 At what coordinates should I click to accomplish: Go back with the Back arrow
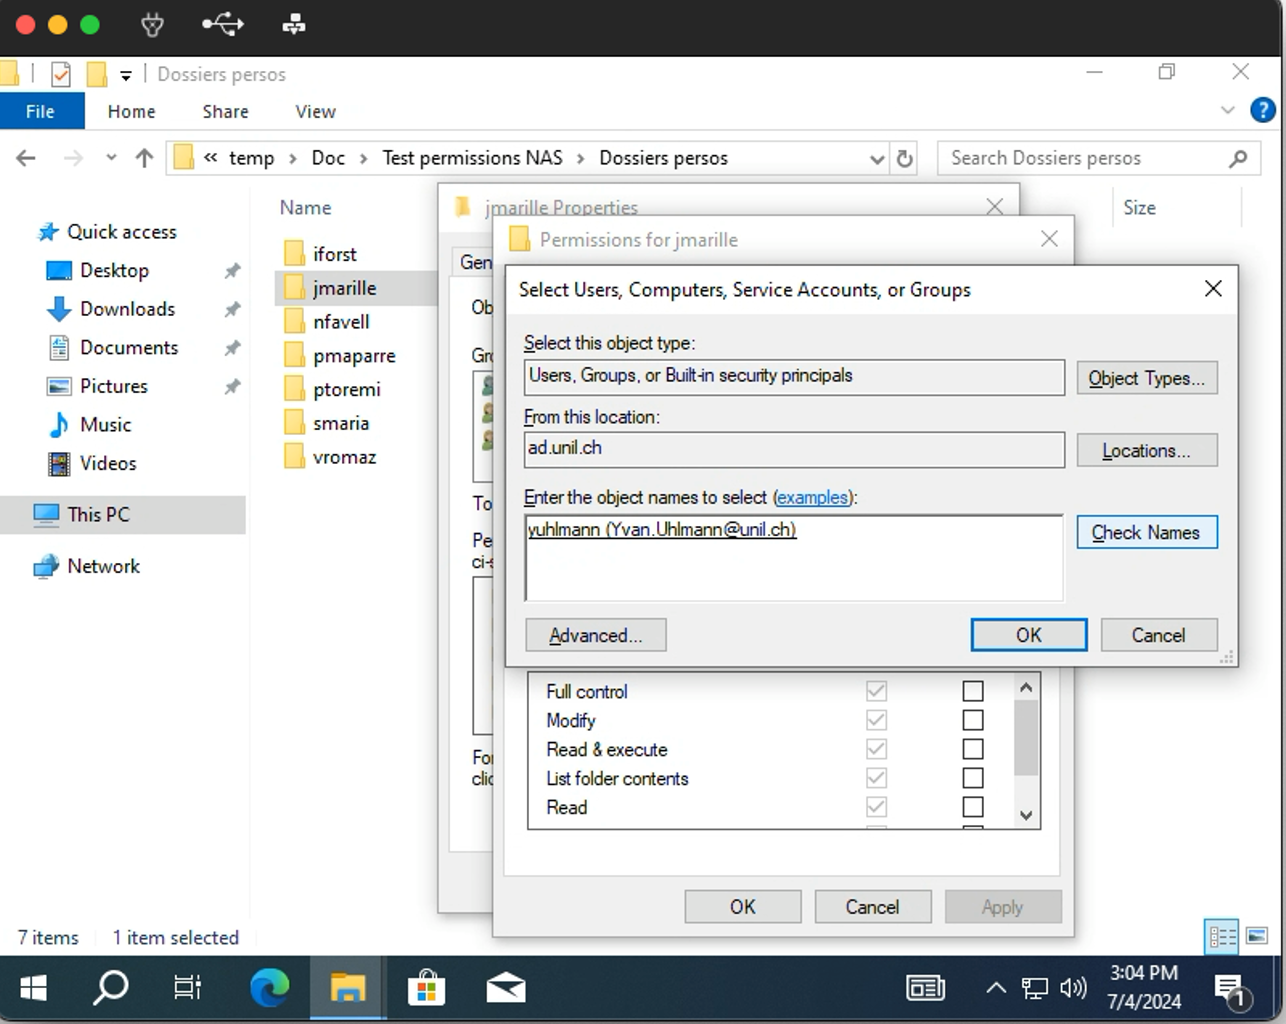coord(26,158)
